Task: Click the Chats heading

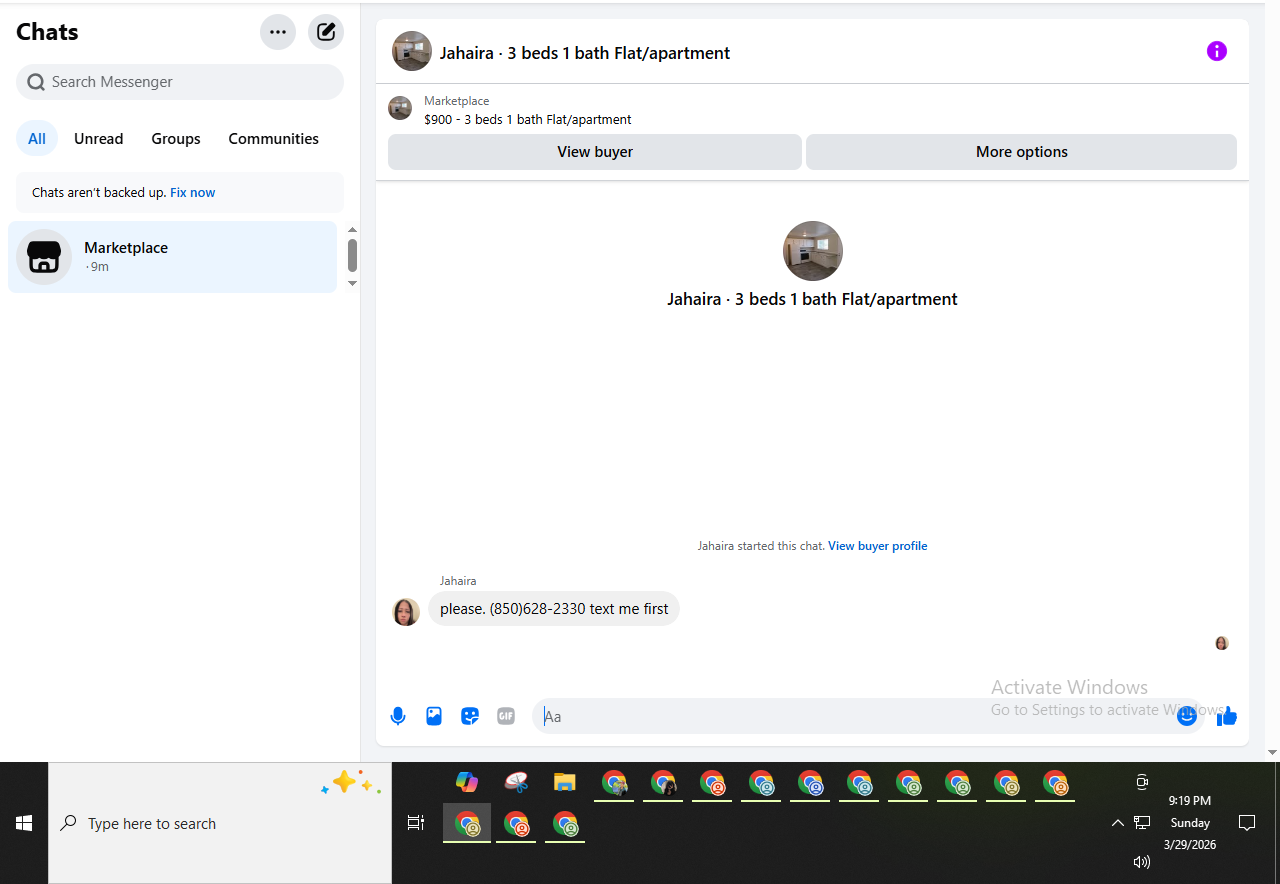Action: [x=47, y=32]
